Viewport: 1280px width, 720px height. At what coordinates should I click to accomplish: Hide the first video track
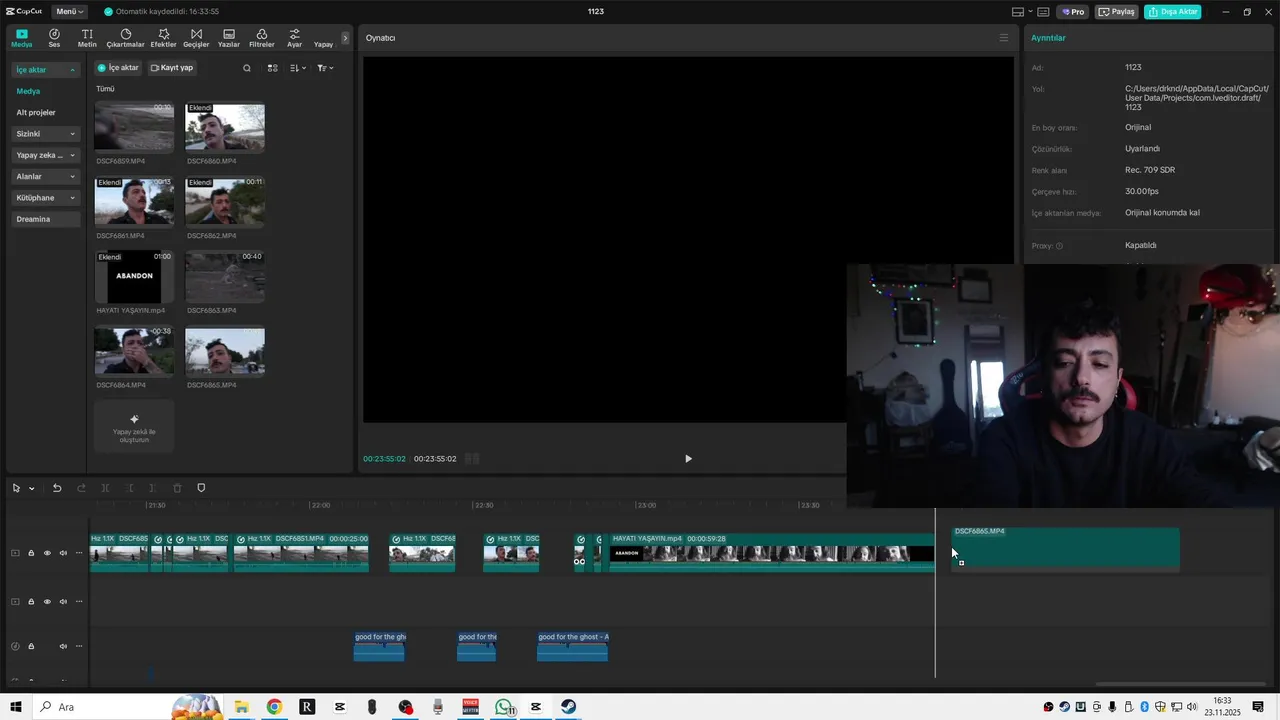coord(47,553)
